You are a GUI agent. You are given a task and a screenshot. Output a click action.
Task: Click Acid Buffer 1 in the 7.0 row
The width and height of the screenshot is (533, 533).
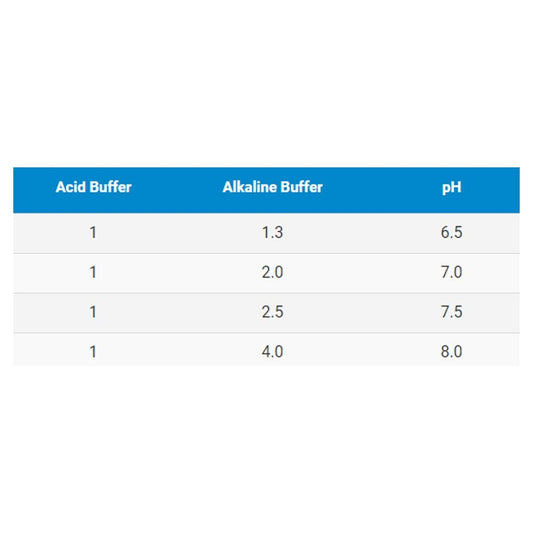(x=93, y=273)
